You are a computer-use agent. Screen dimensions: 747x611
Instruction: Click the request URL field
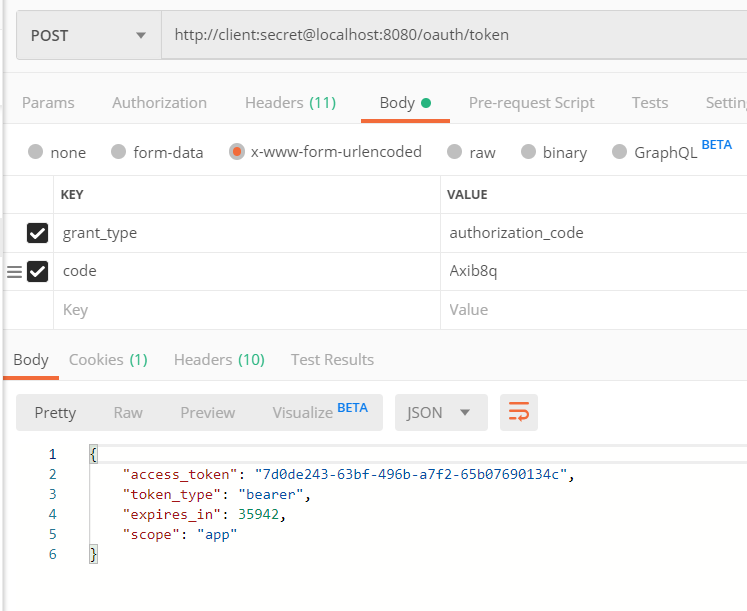pos(450,35)
